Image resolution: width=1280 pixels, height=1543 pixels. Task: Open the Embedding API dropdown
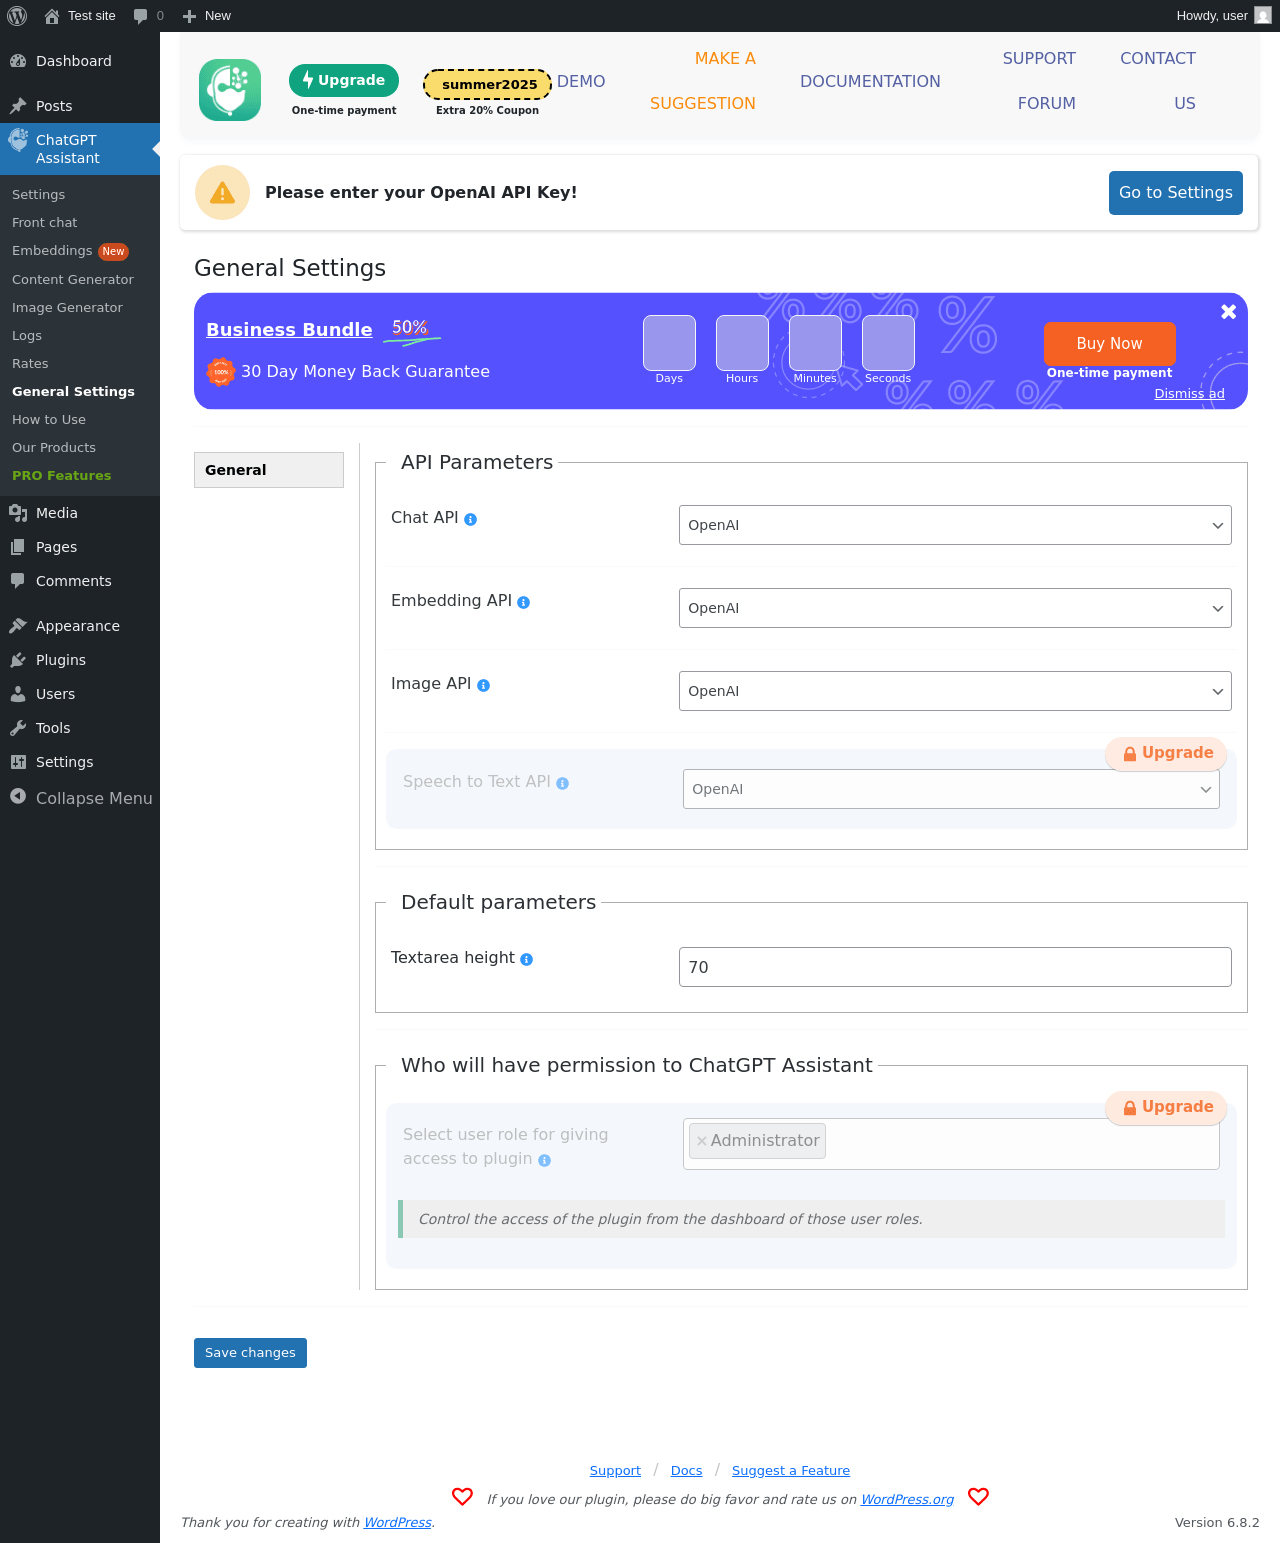[955, 608]
